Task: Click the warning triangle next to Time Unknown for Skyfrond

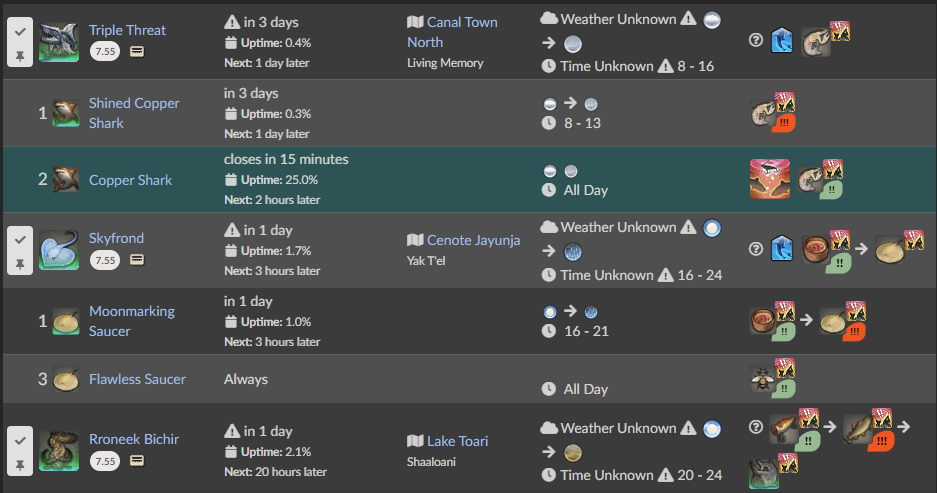Action: click(x=666, y=275)
